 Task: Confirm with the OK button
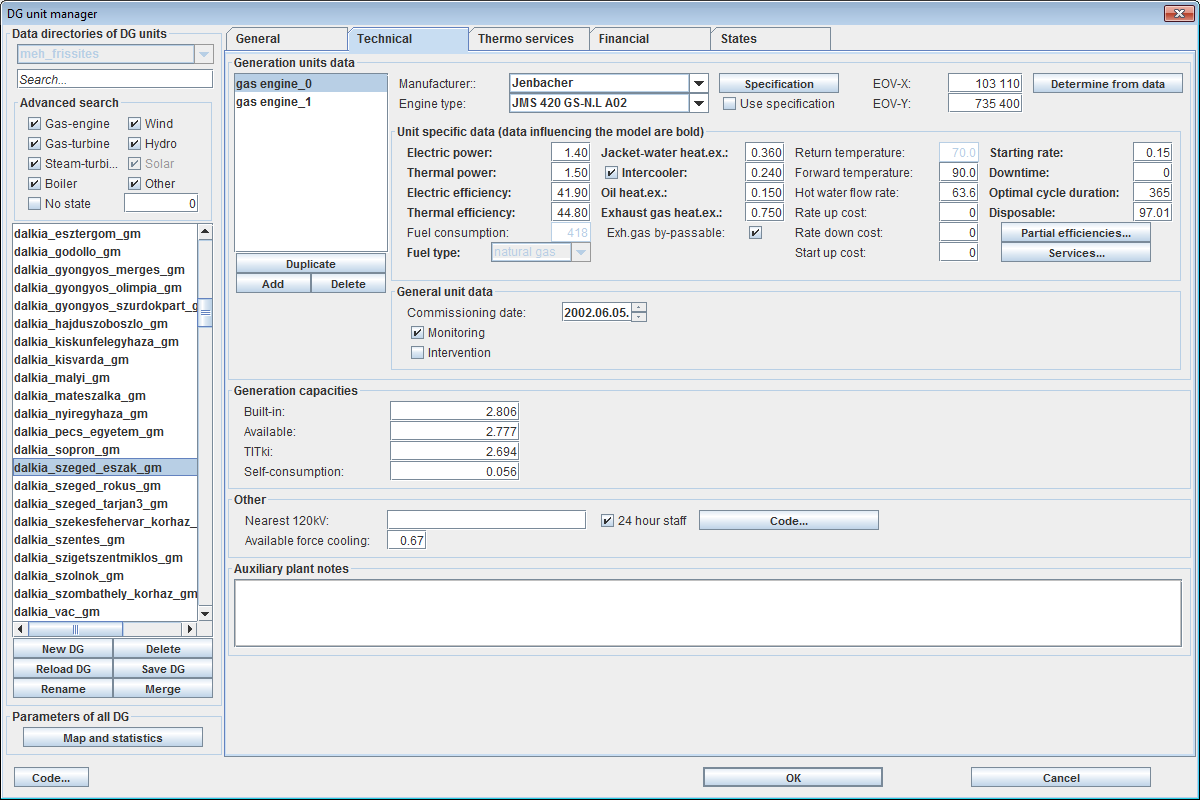pyautogui.click(x=793, y=778)
